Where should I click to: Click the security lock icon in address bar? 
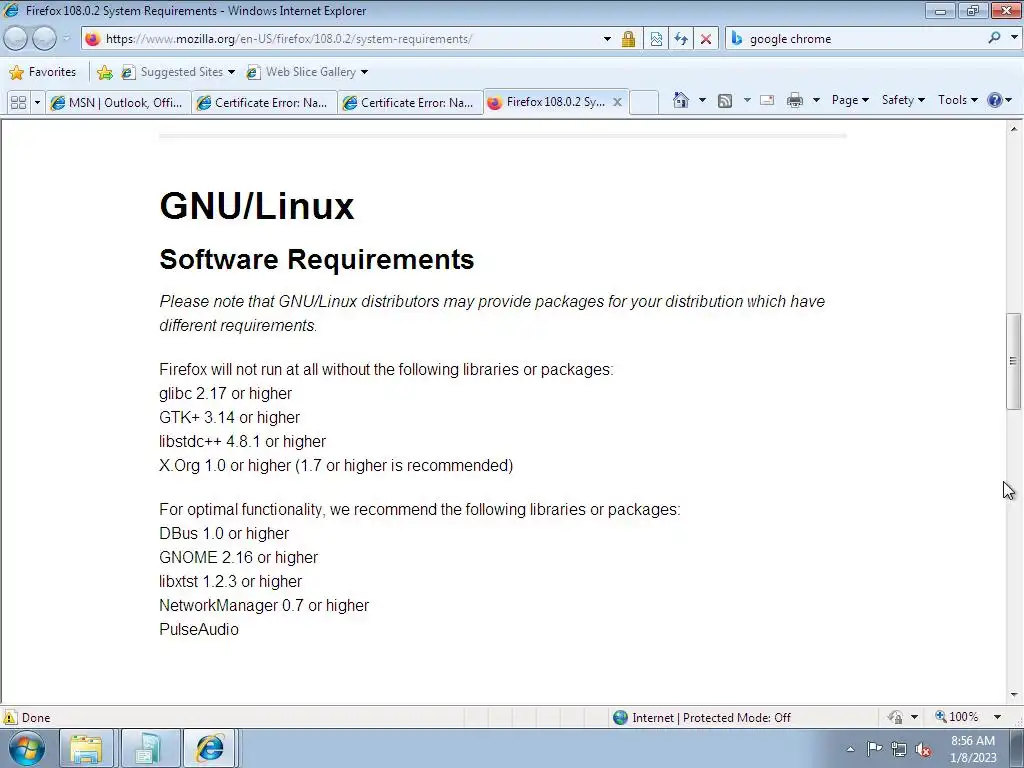[x=628, y=39]
